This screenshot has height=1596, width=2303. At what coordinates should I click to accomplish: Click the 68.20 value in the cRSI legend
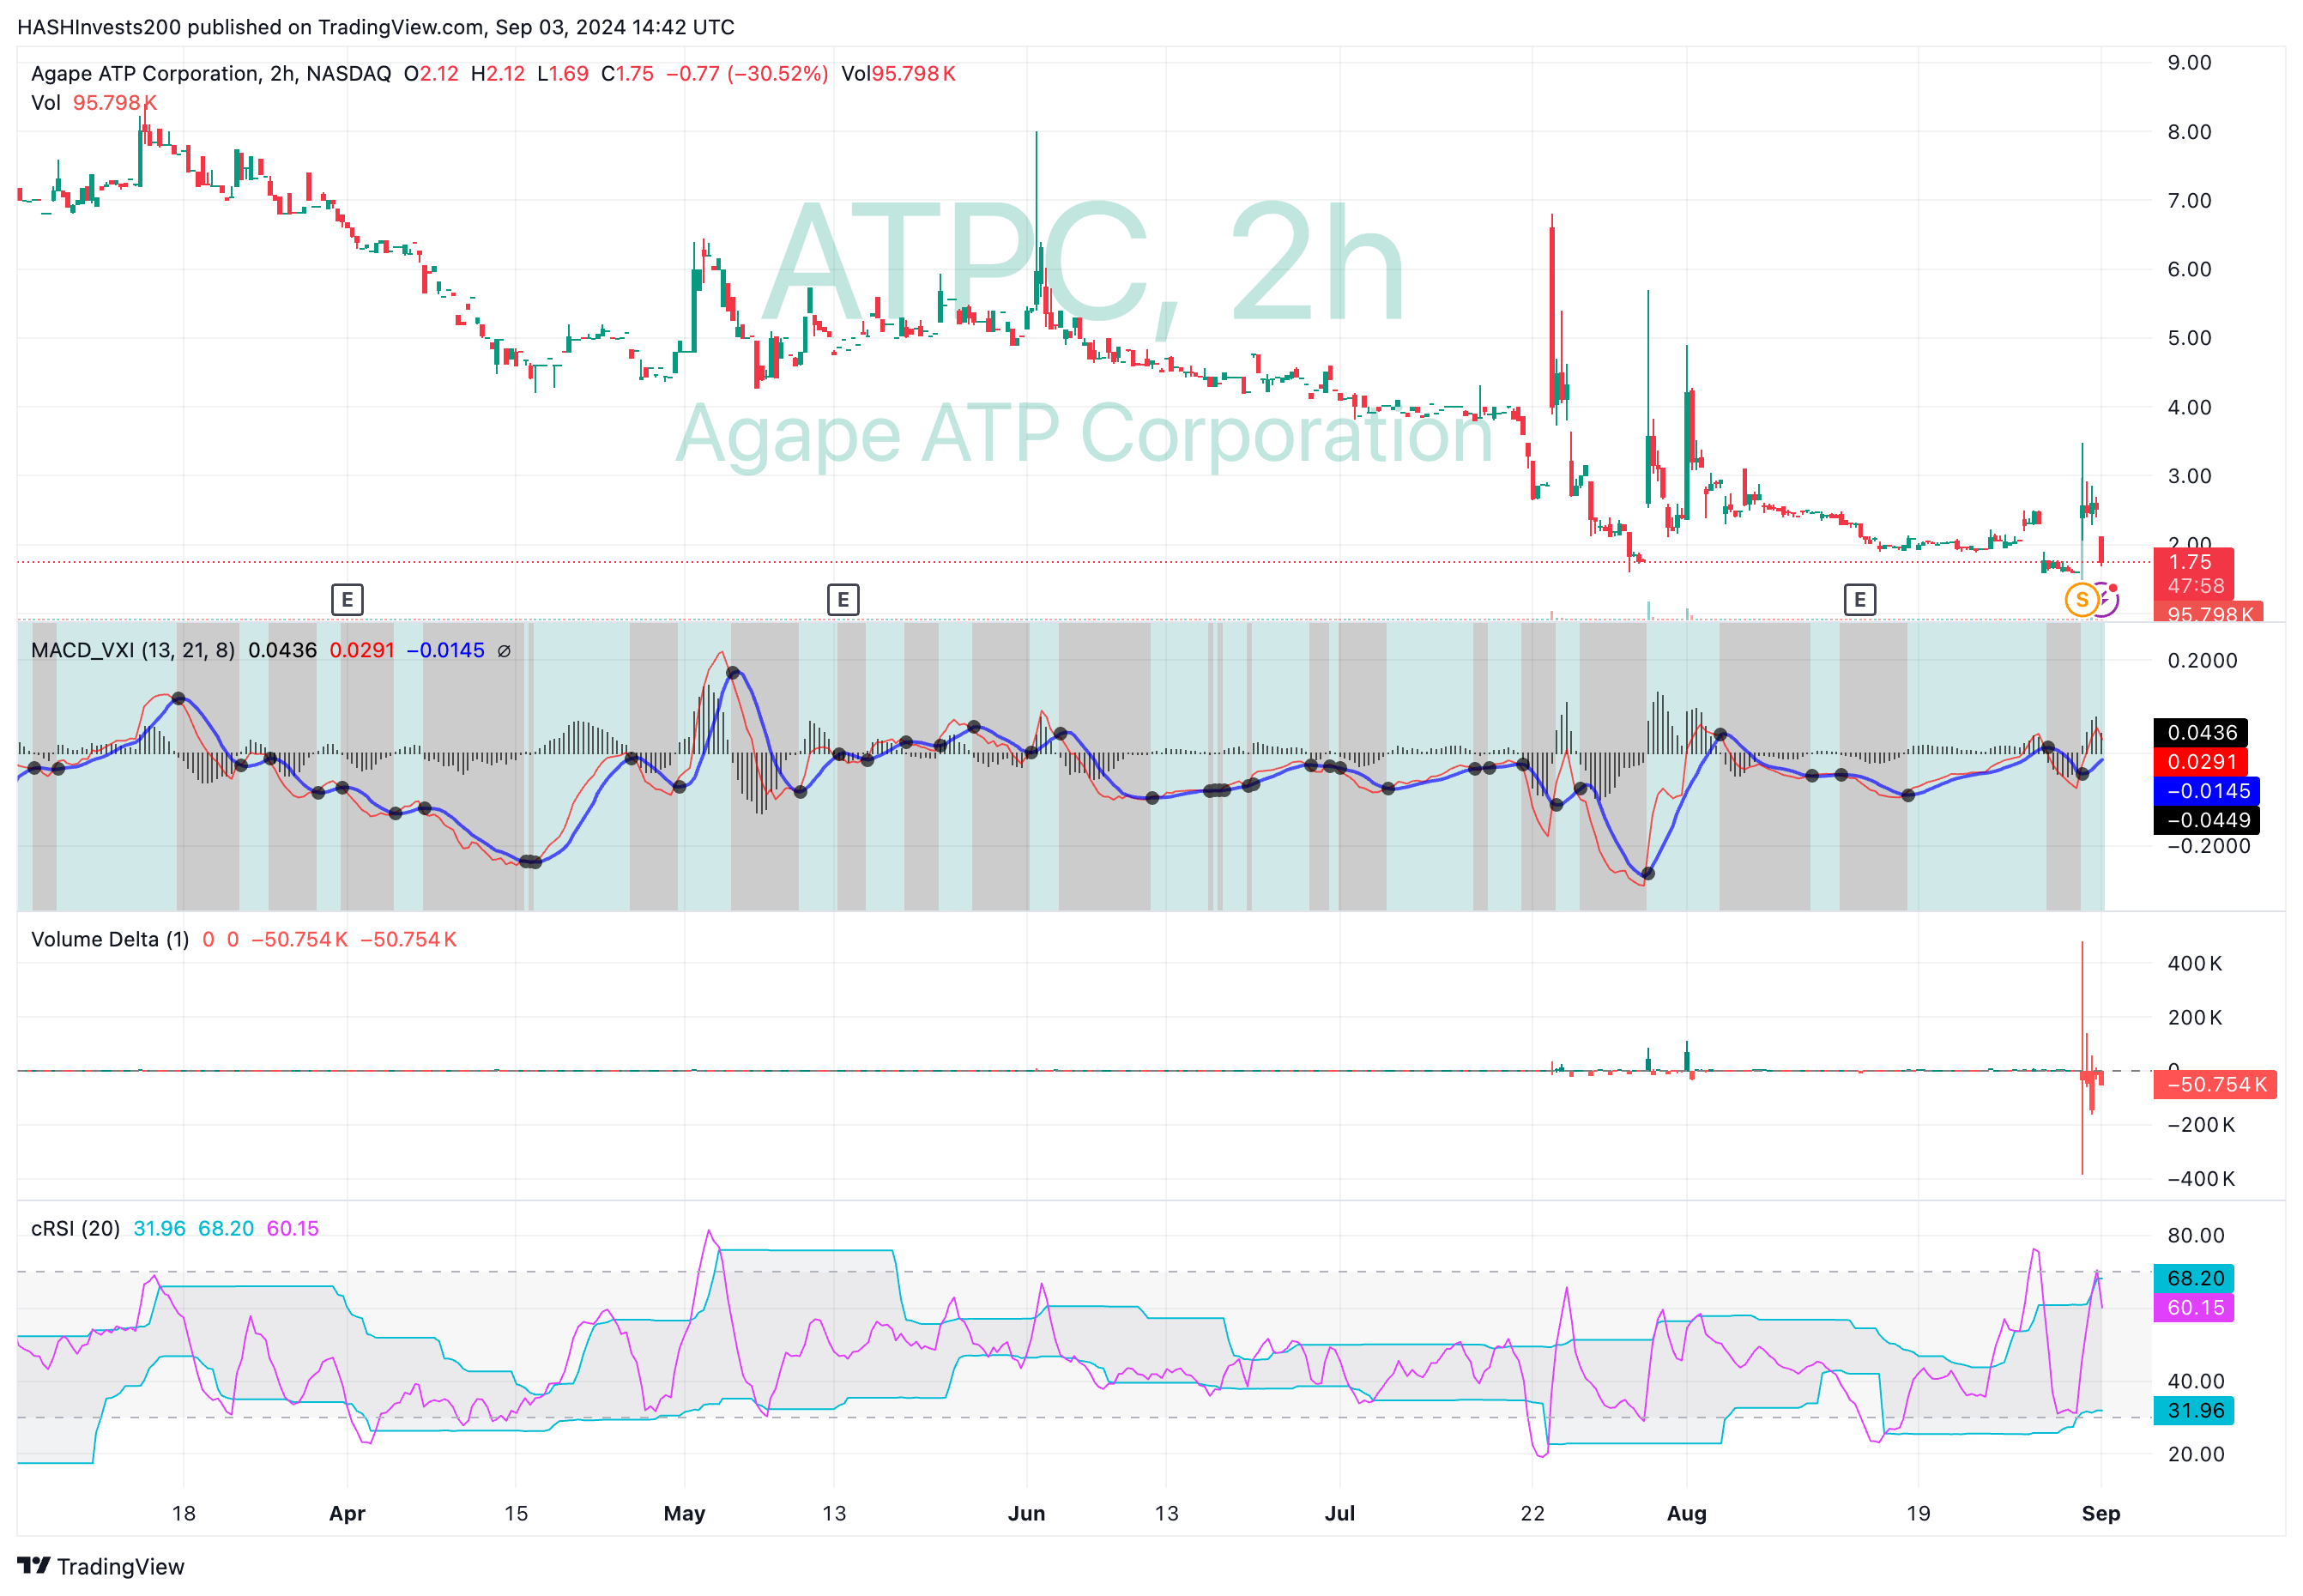pos(226,1229)
